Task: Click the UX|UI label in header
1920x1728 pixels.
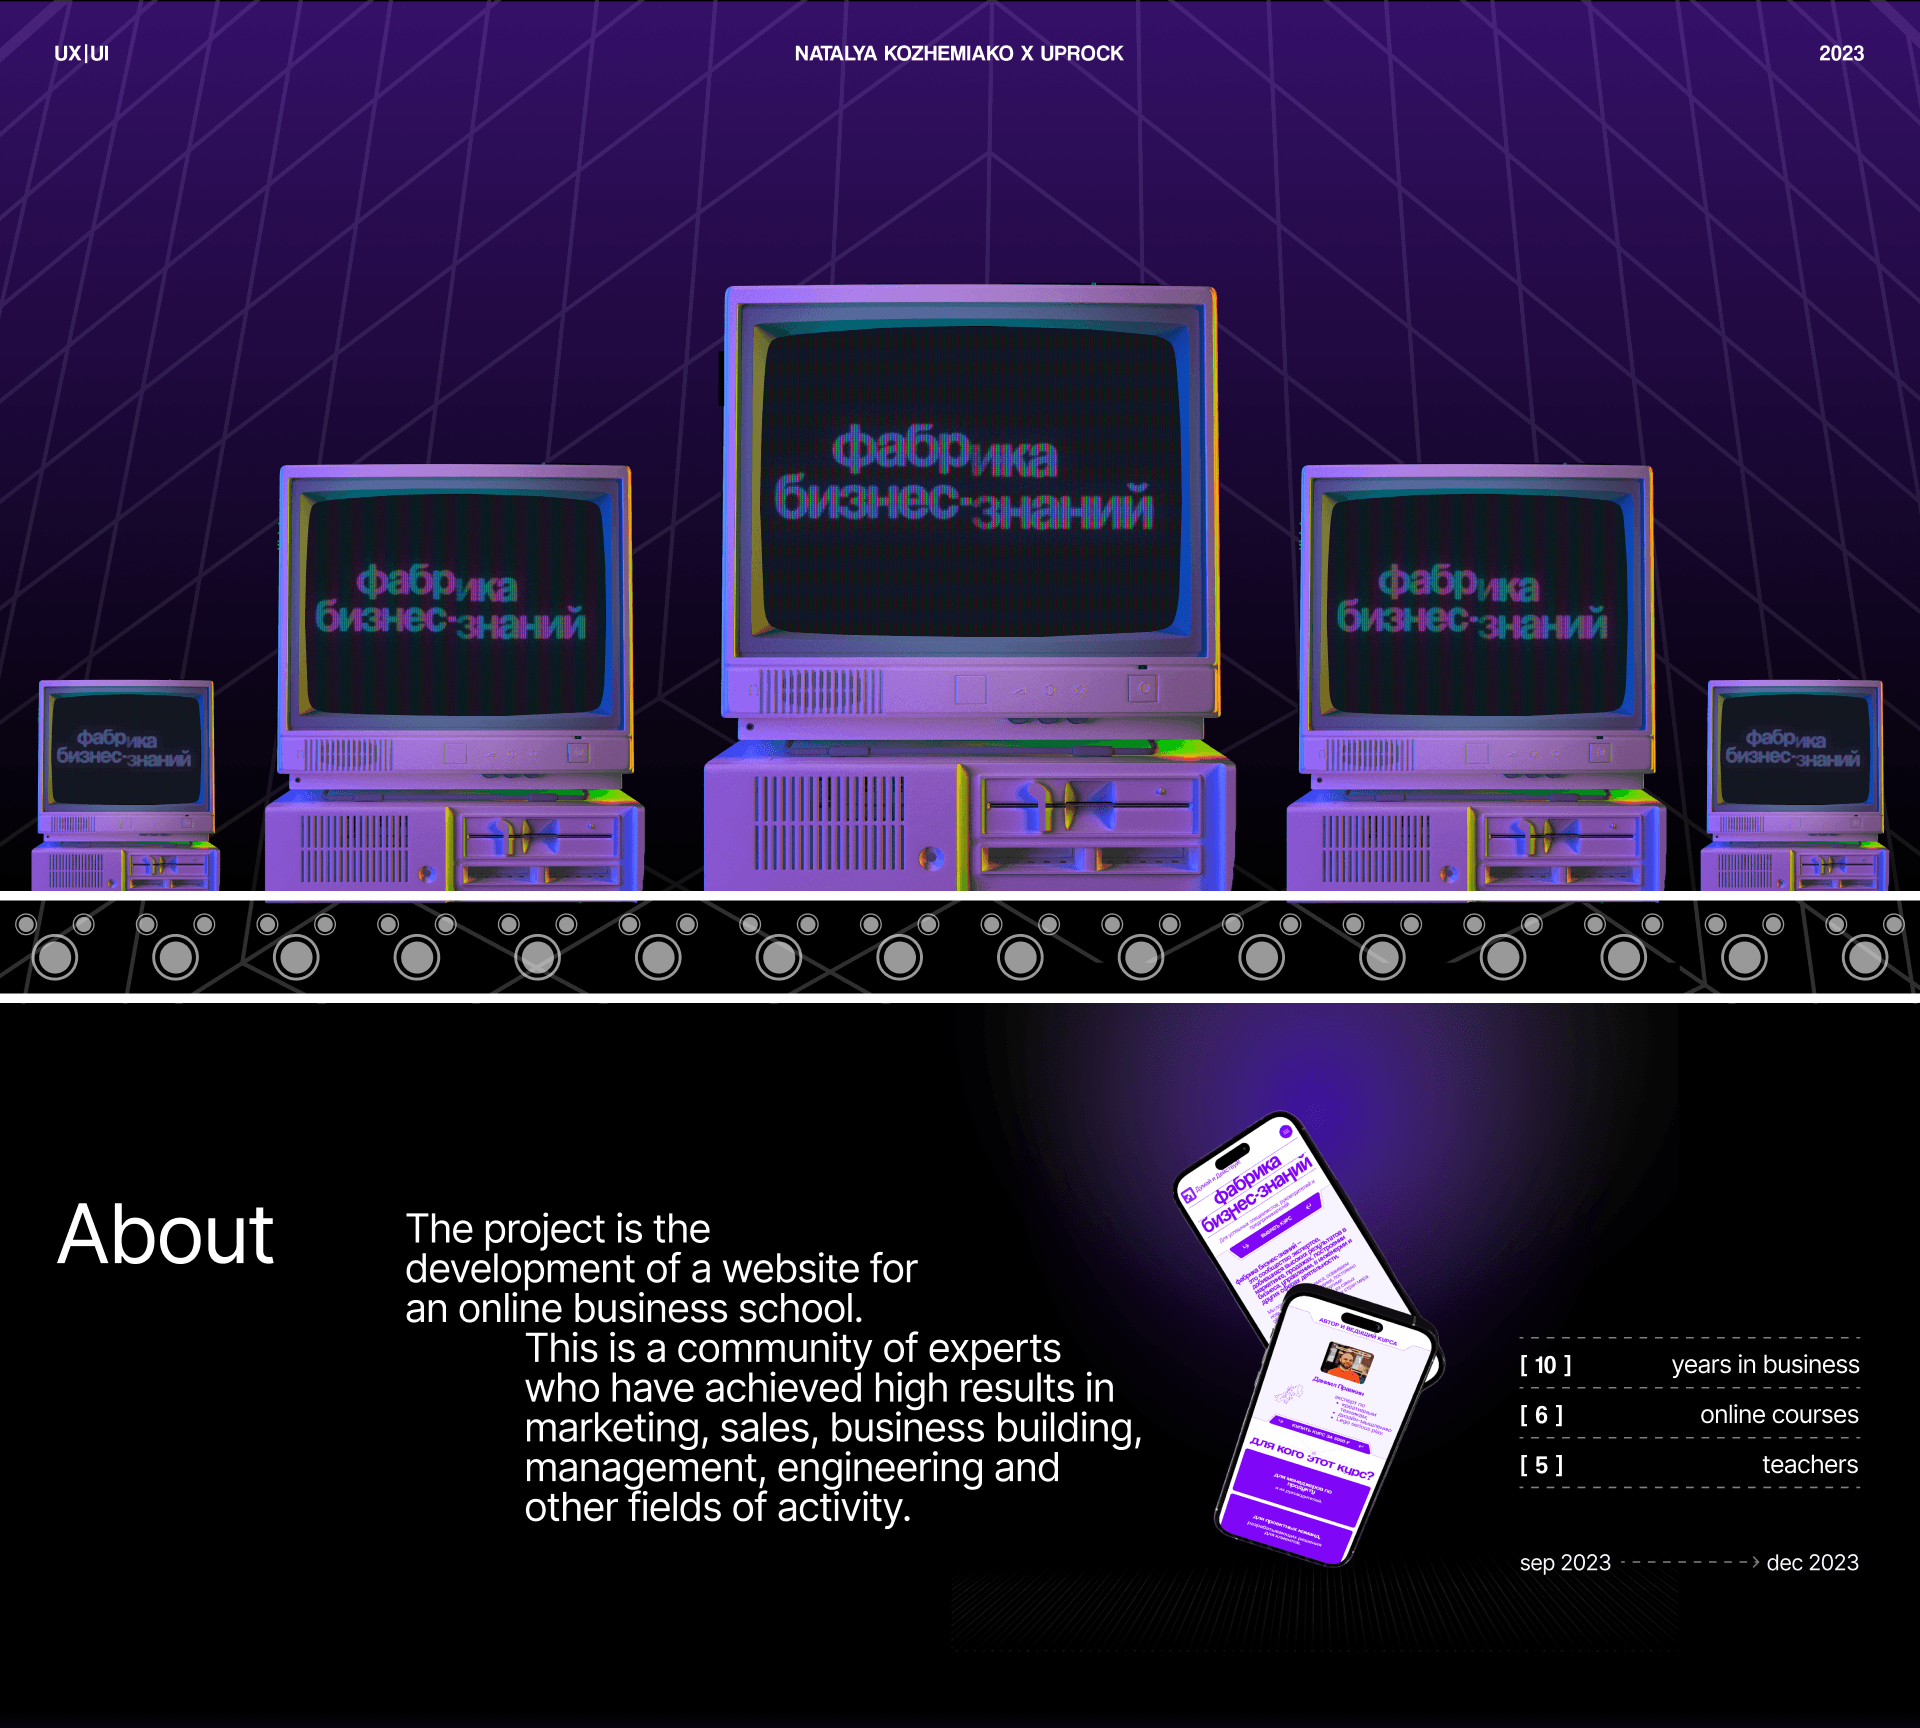Action: 81,54
